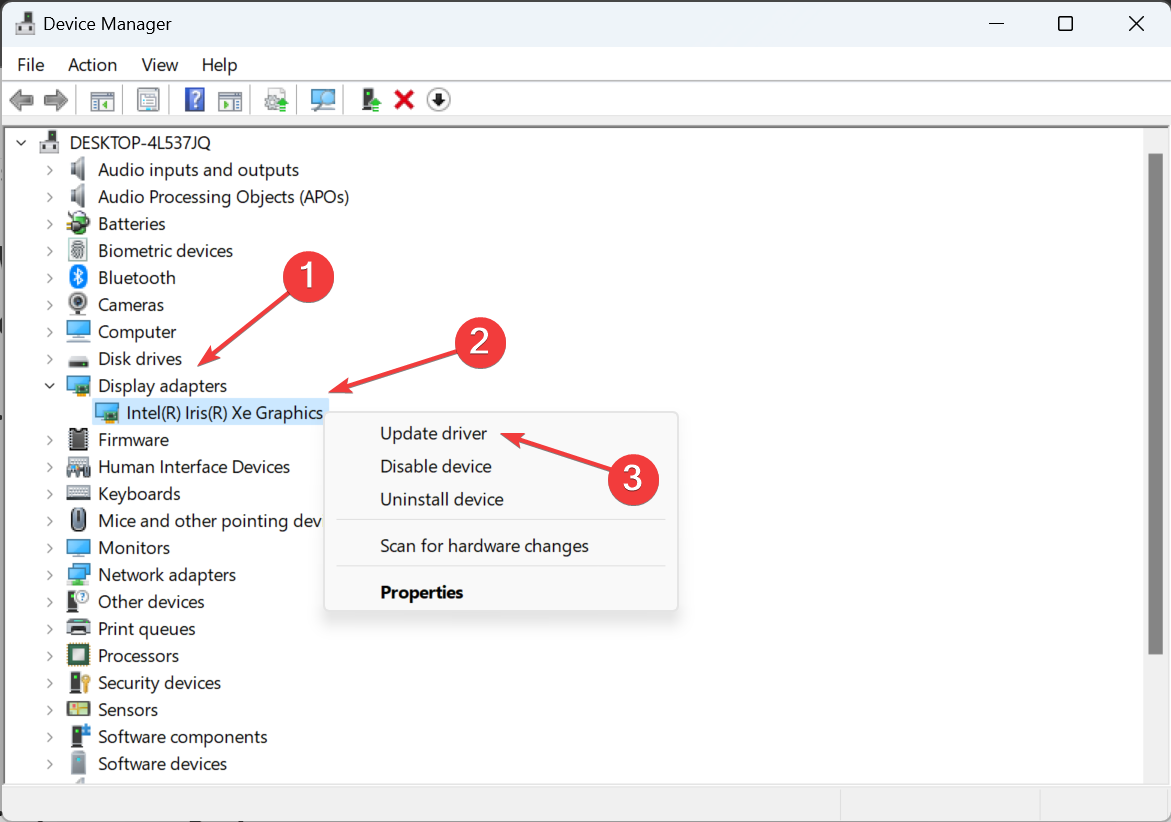Select Mice and other pointing devices label

(210, 520)
